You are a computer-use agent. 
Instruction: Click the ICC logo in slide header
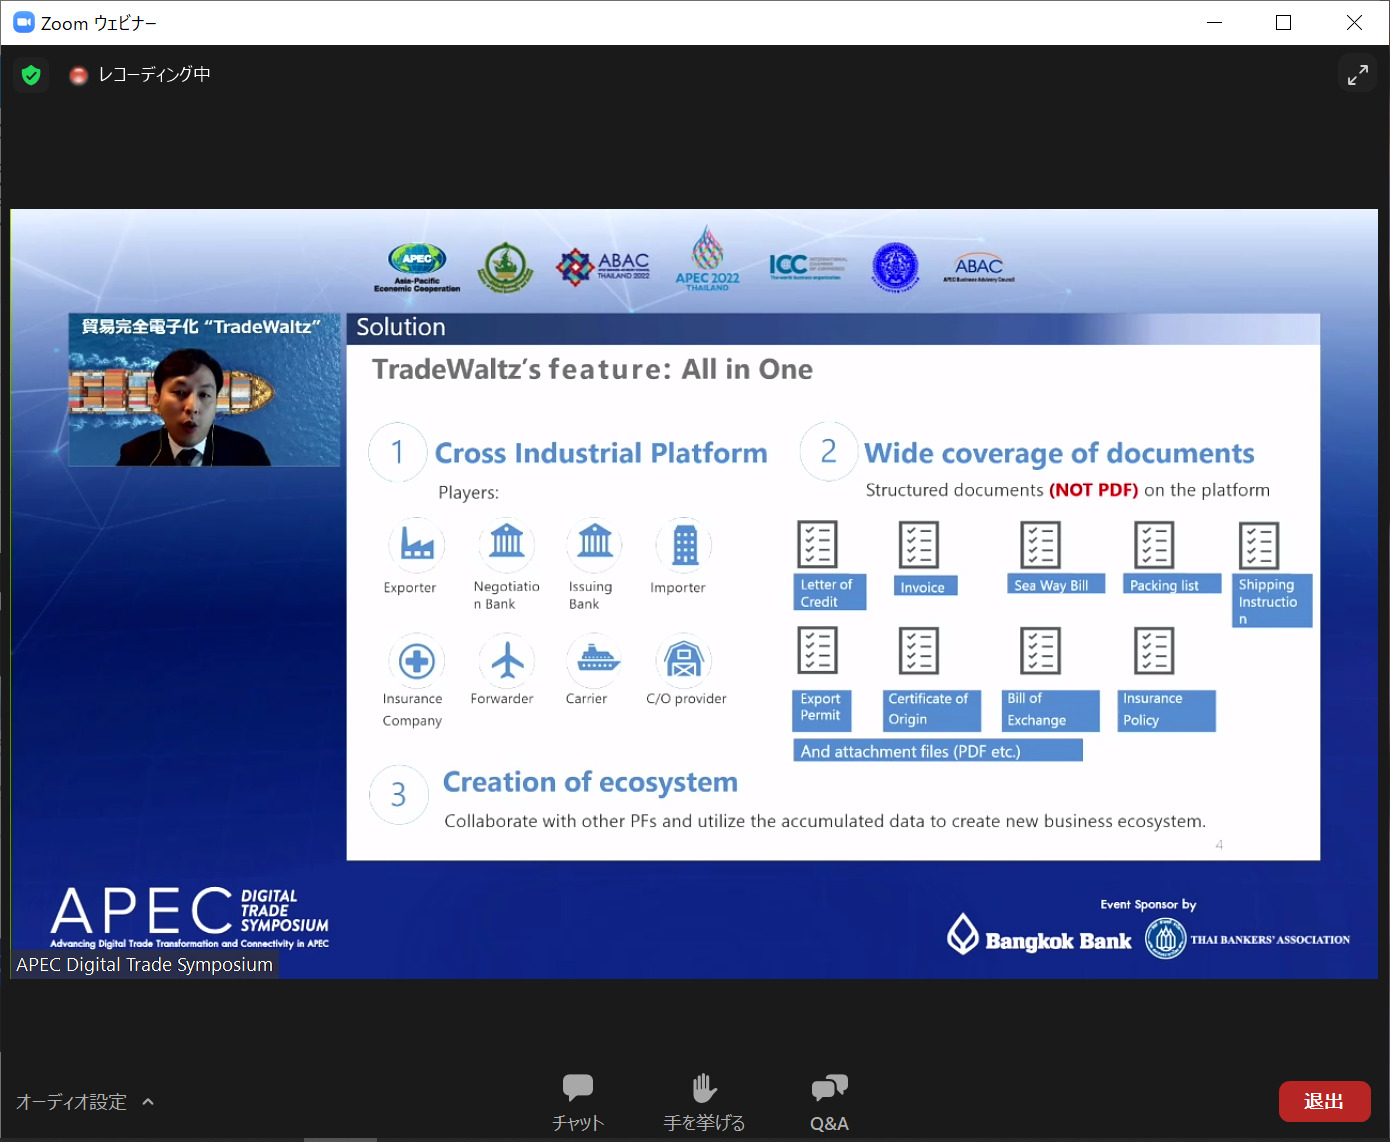pyautogui.click(x=808, y=266)
